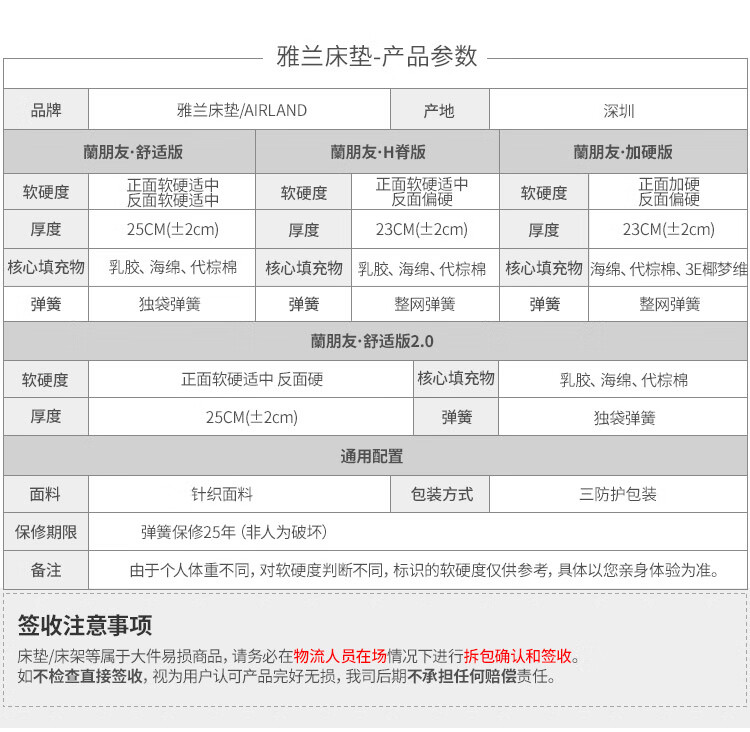Select the 产地 label cell
This screenshot has width=750, height=732.
coord(439,111)
